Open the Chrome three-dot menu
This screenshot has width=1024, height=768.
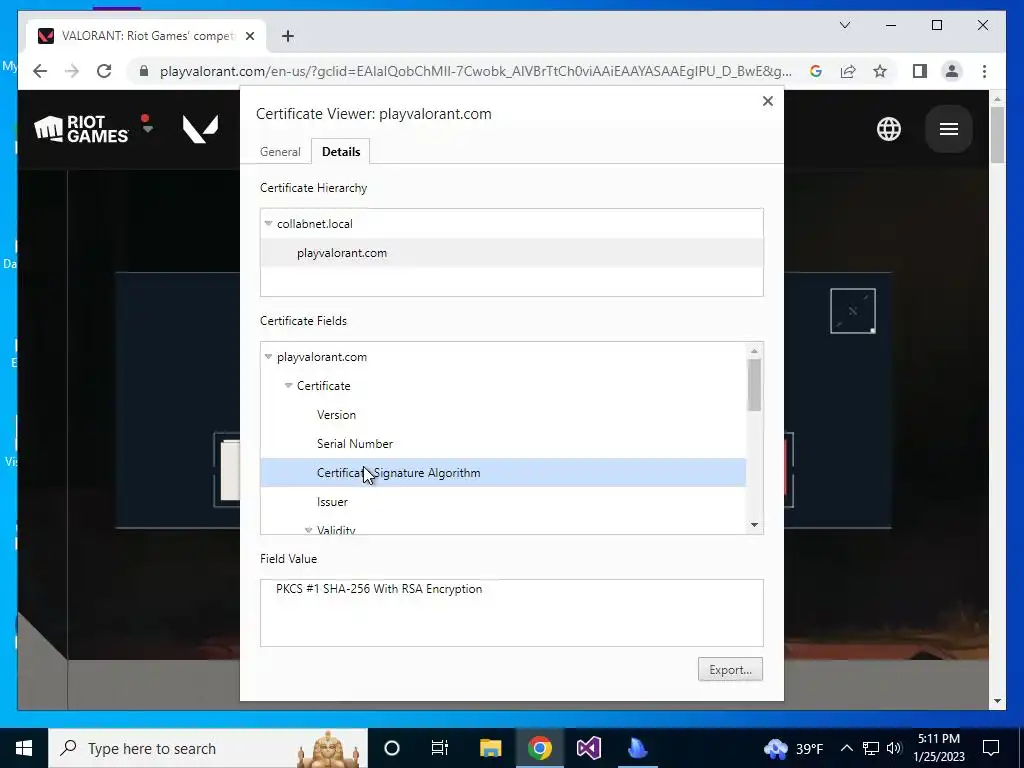[984, 71]
